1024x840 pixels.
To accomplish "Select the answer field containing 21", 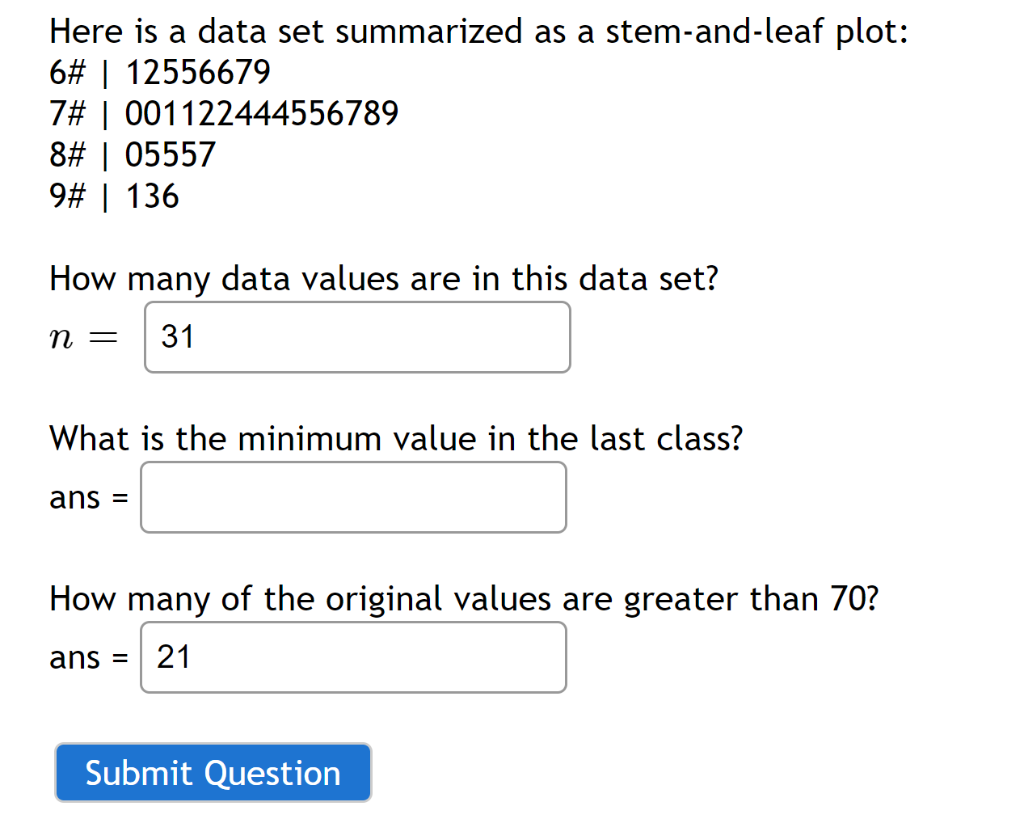I will (353, 657).
